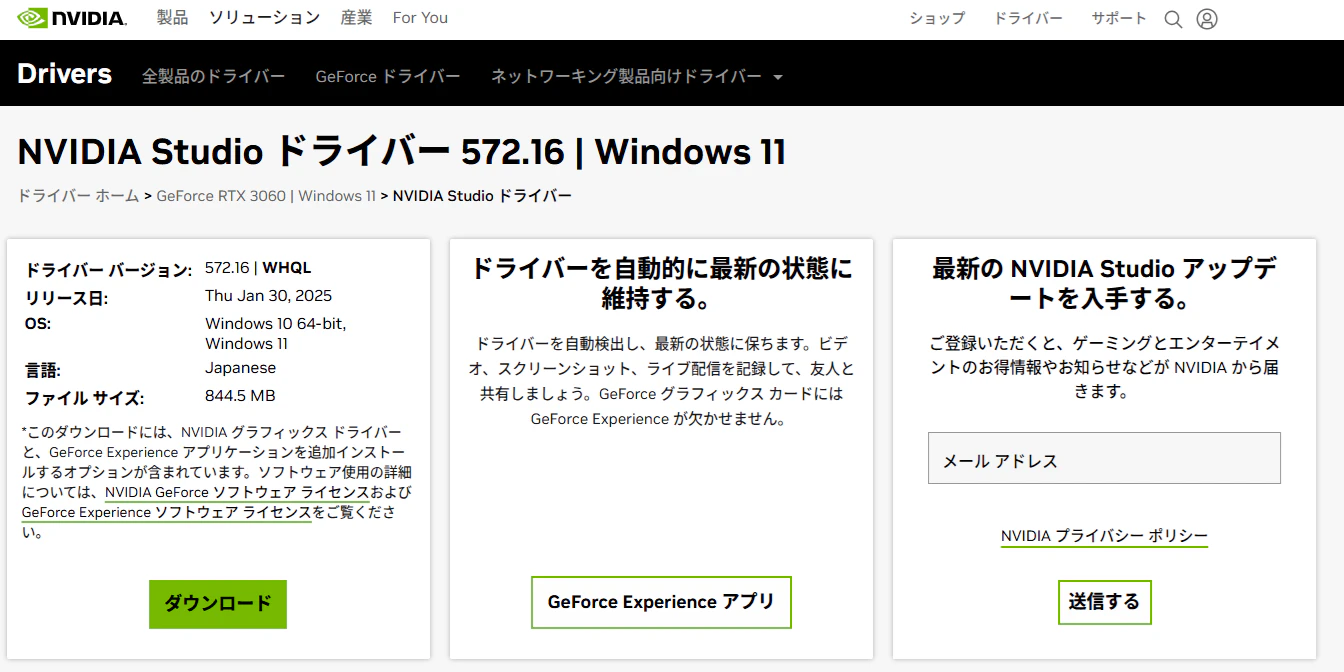Click heading 最新の NVIDIA Studio アップデートを入手する
Viewport: 1344px width, 672px height.
coord(1104,283)
